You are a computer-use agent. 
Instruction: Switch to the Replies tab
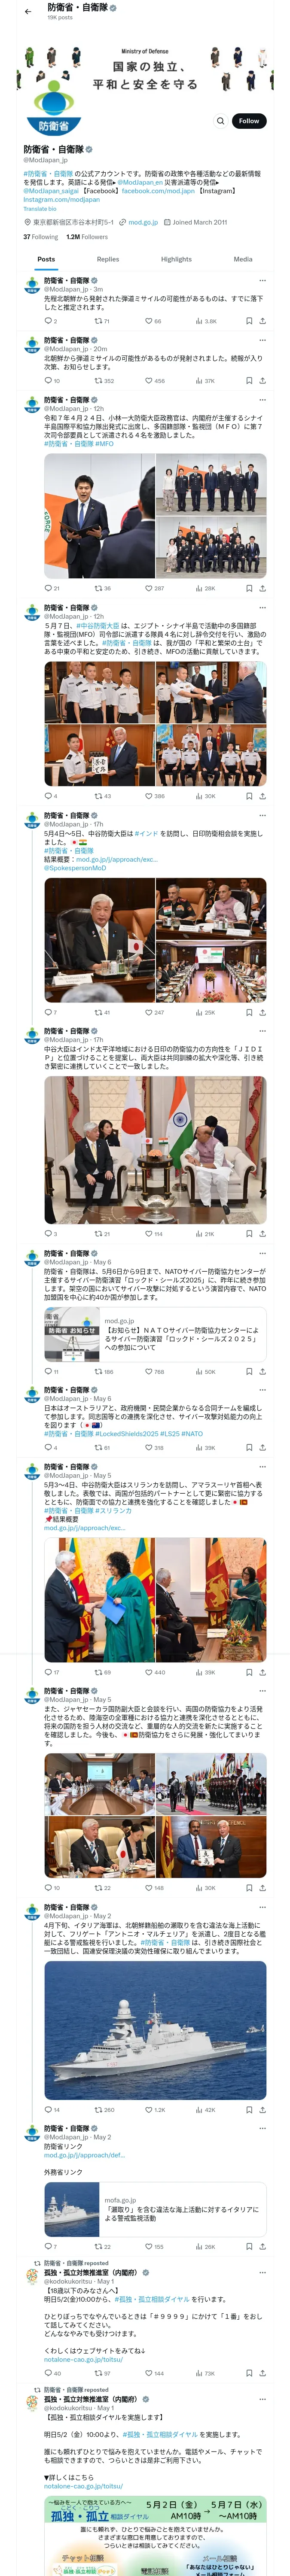pyautogui.click(x=107, y=259)
